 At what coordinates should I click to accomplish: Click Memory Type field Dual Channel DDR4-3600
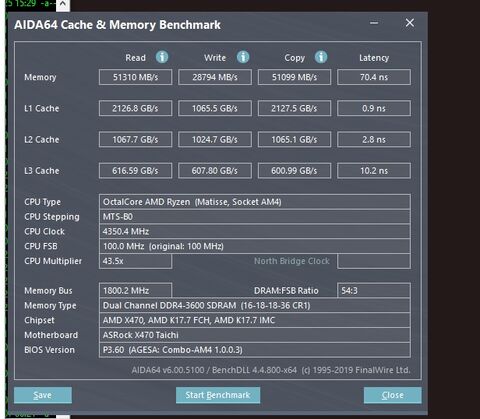pos(255,305)
